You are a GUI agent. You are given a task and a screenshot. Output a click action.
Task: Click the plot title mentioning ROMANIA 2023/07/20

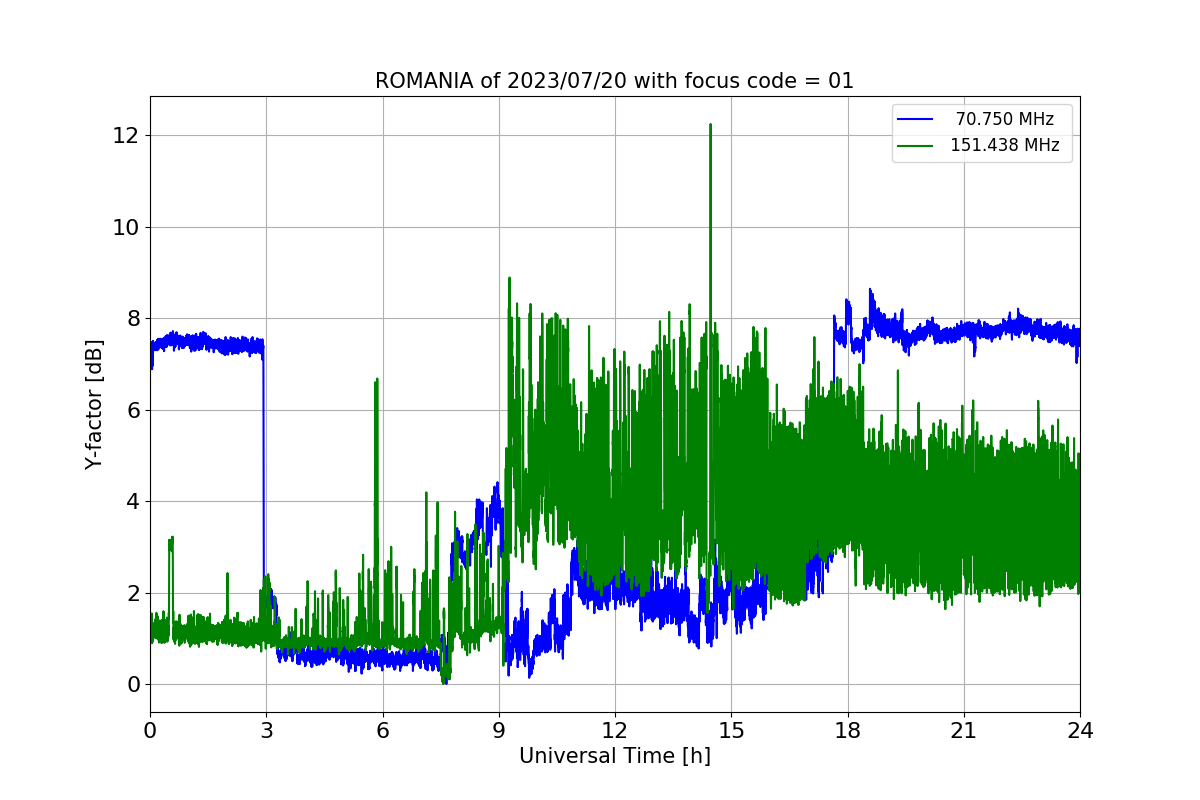[x=614, y=81]
